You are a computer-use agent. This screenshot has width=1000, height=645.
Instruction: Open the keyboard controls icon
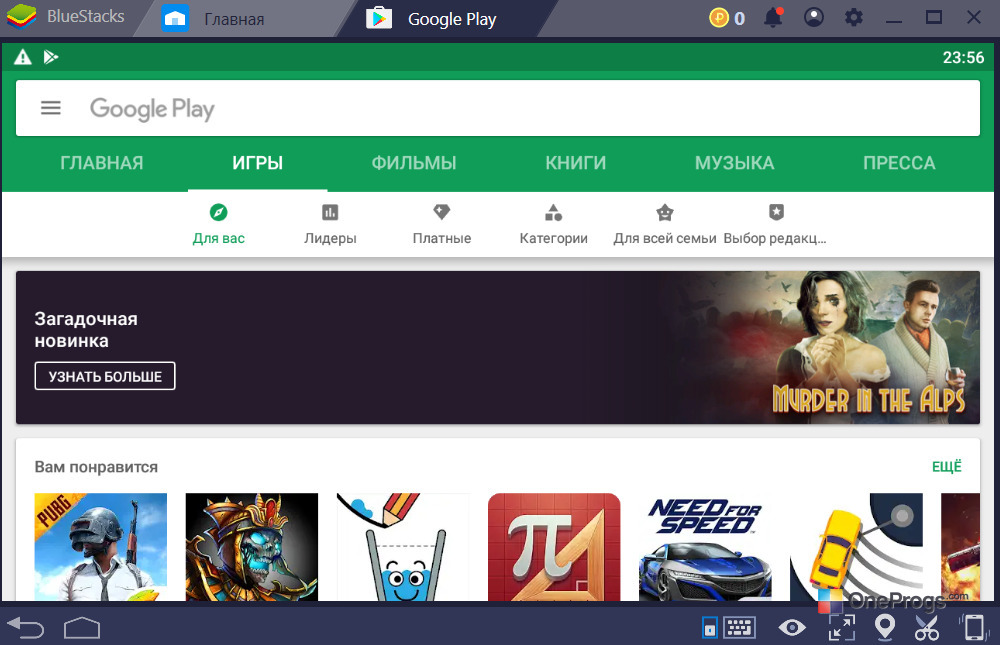pyautogui.click(x=739, y=628)
